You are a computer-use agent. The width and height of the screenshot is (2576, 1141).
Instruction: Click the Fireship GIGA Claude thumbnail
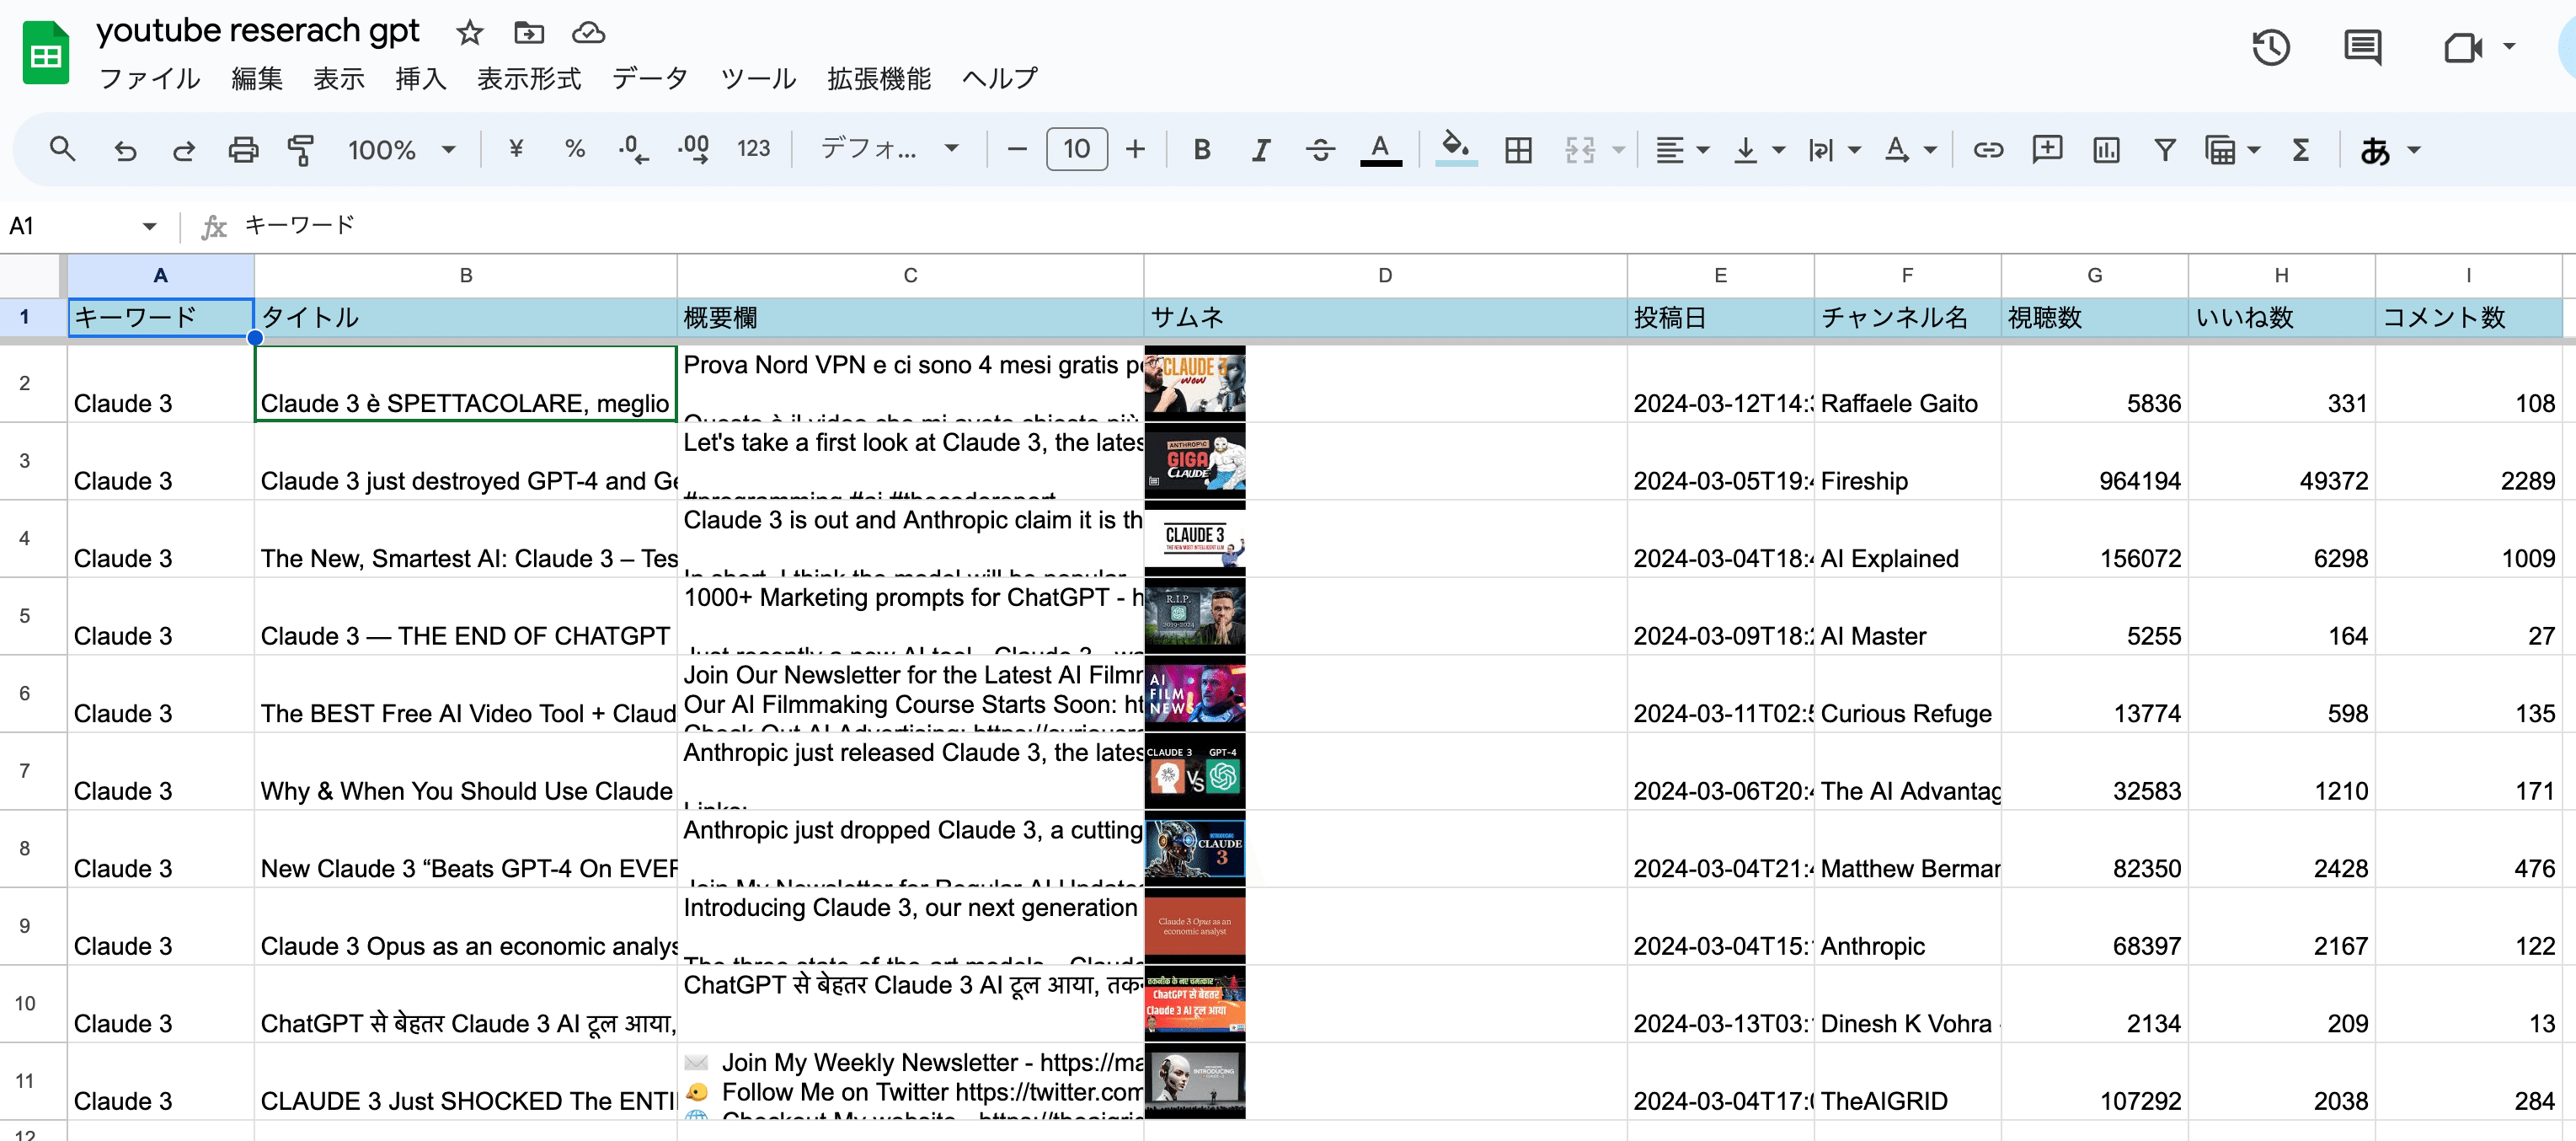(1195, 462)
